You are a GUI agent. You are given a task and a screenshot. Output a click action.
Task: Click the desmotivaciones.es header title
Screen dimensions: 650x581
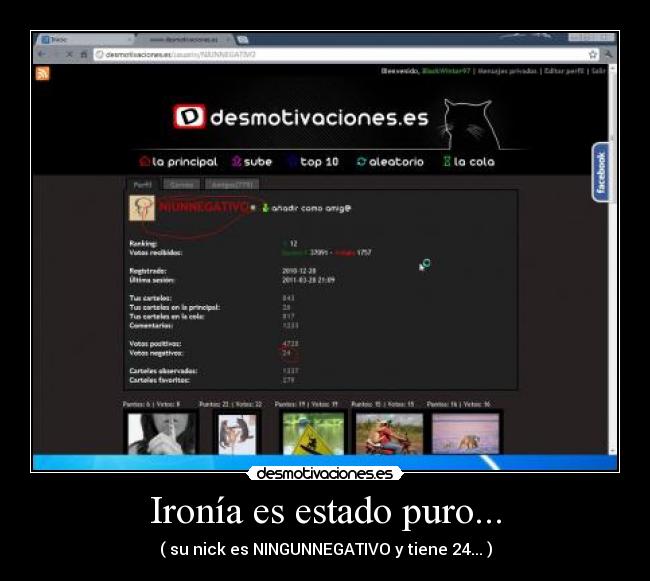[319, 118]
